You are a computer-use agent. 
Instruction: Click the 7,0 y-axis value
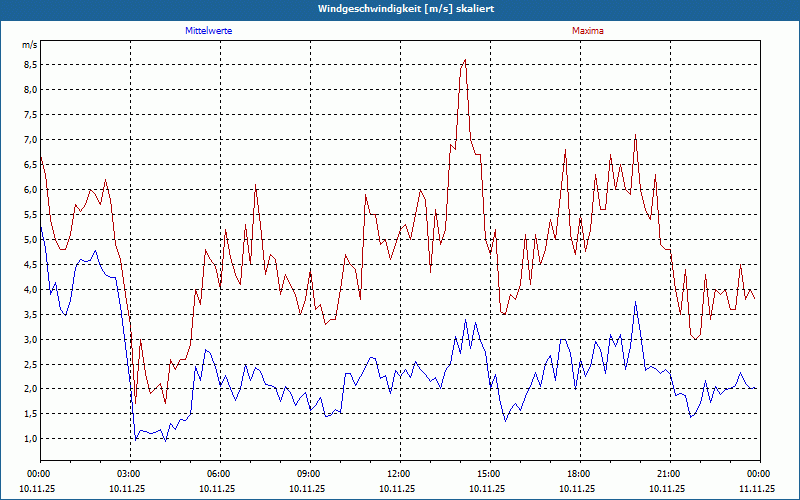tap(31, 140)
